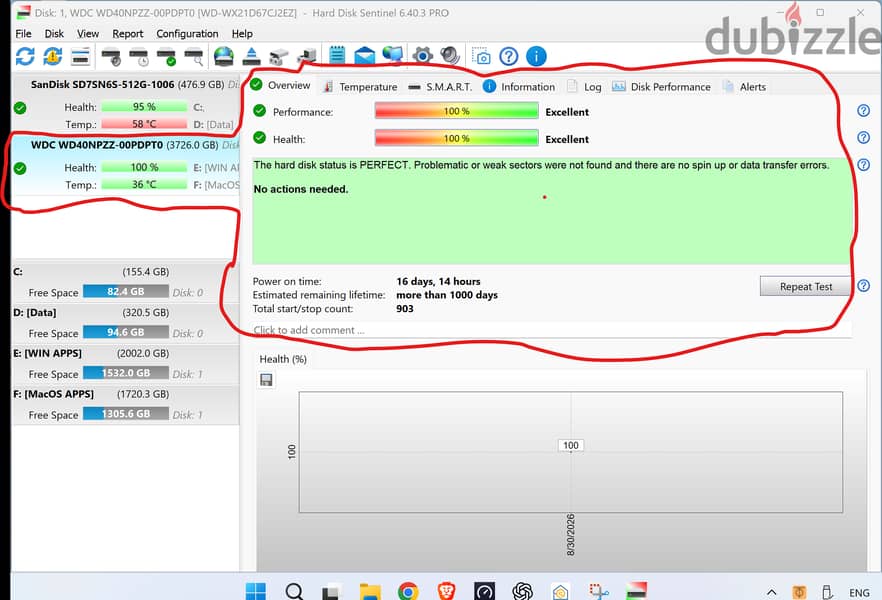The image size is (882, 600).
Task: Click the SanDisk 58 °C temperature bar
Action: pos(144,124)
